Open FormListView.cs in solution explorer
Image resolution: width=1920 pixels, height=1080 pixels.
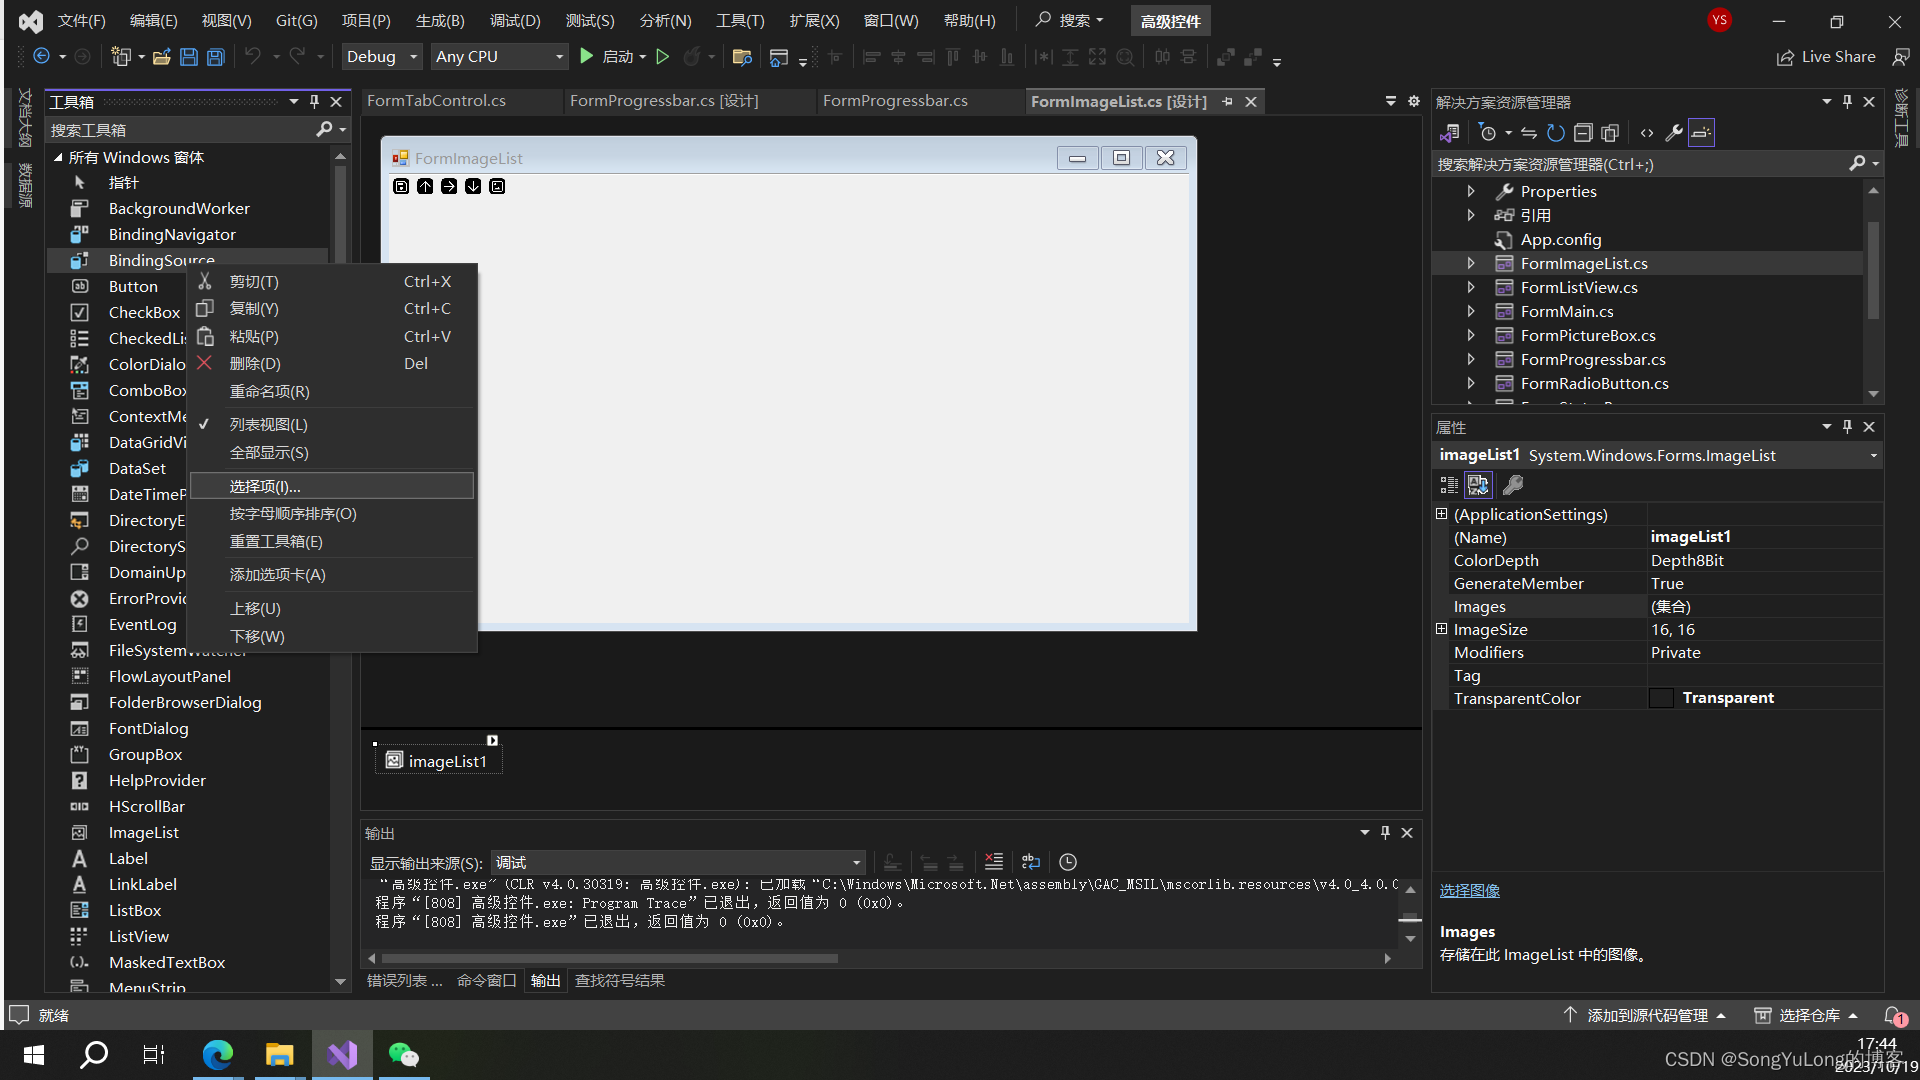1577,287
